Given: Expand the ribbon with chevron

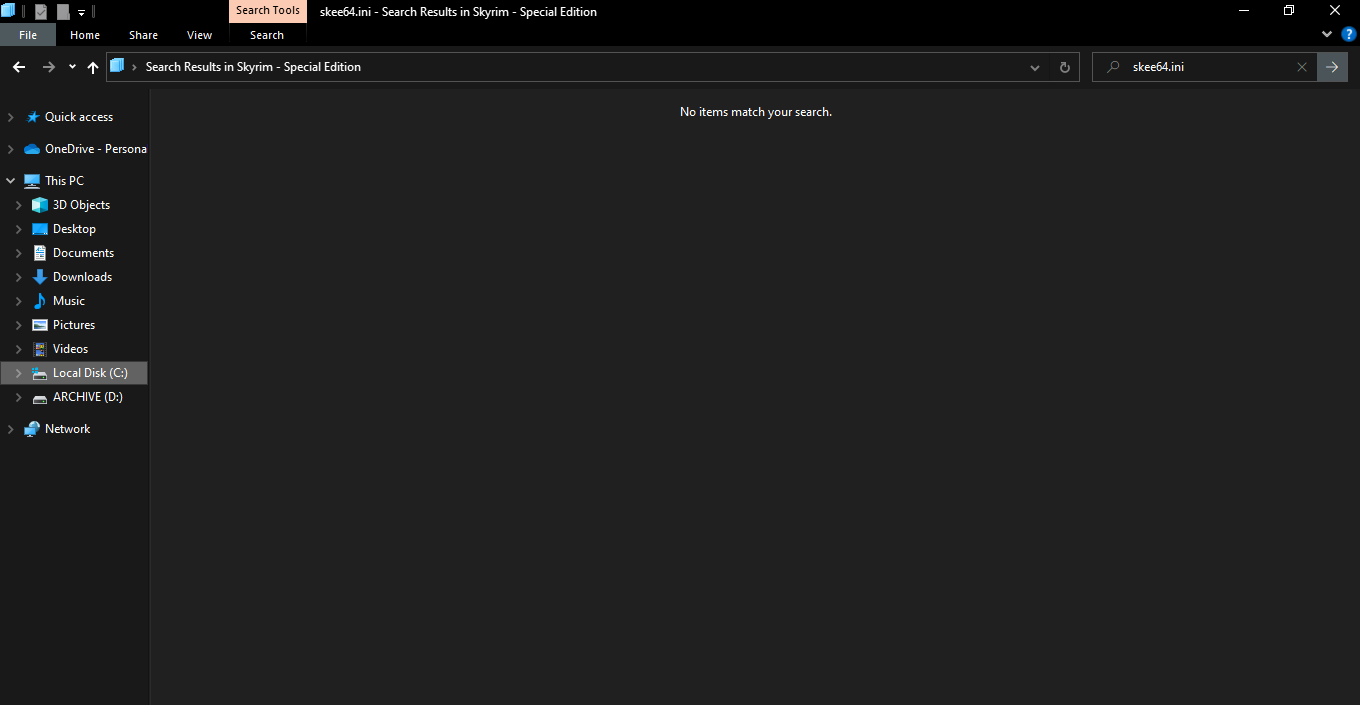Looking at the screenshot, I should coord(1327,34).
